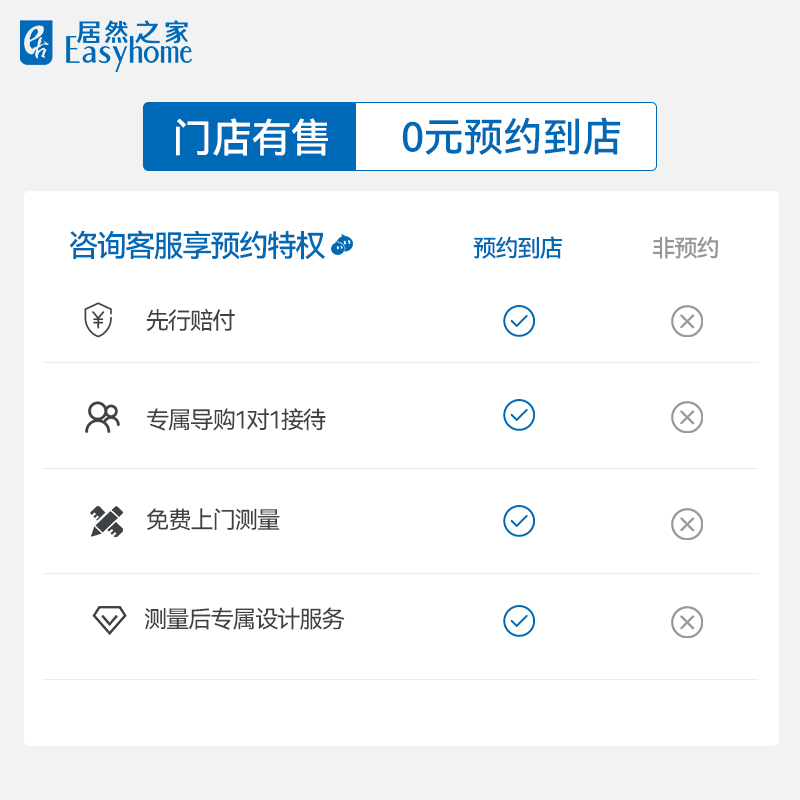
Task: Select the 门店有售 tab
Action: (x=250, y=137)
